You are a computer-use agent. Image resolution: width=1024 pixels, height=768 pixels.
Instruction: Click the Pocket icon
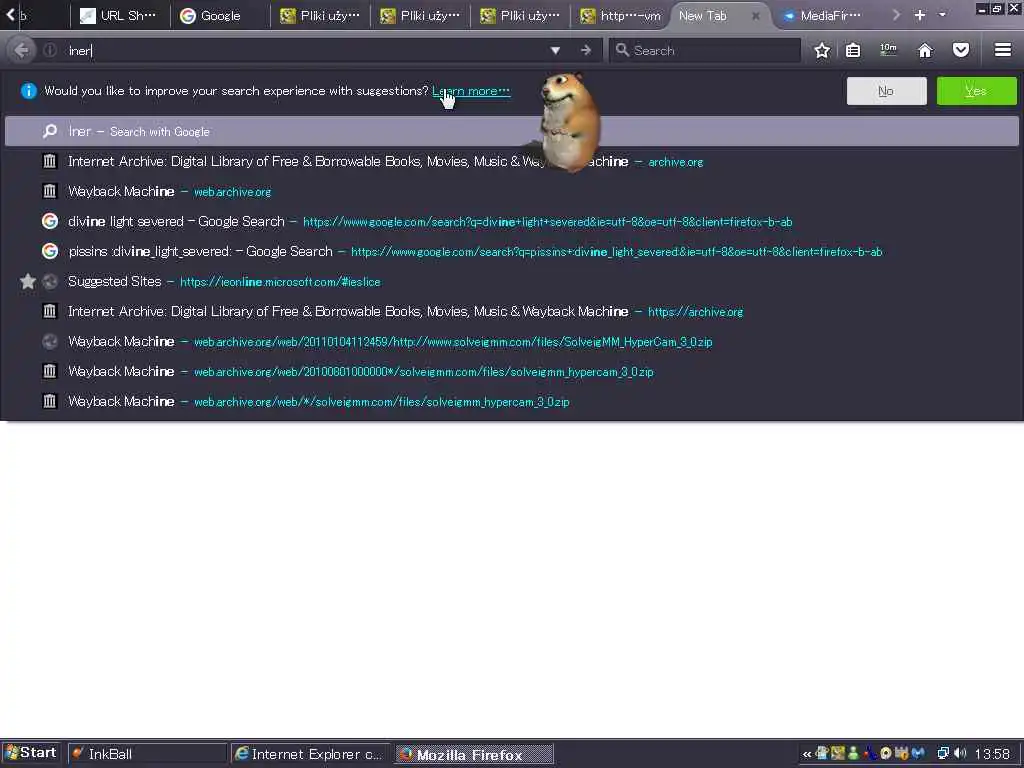tap(961, 50)
